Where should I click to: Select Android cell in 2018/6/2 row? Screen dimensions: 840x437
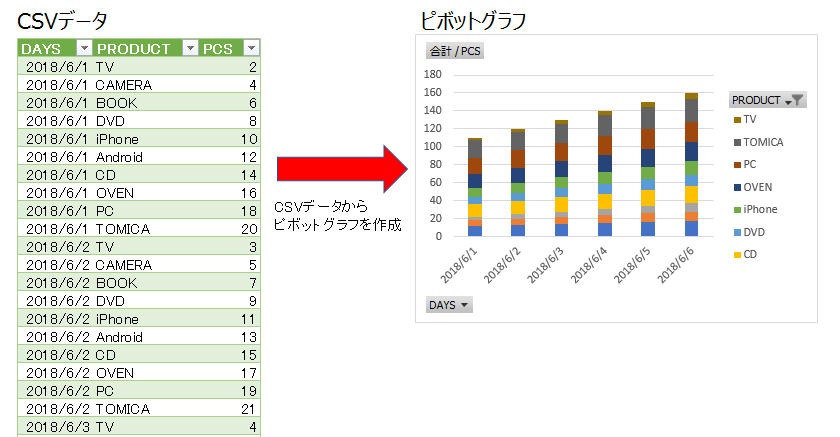[x=146, y=337]
